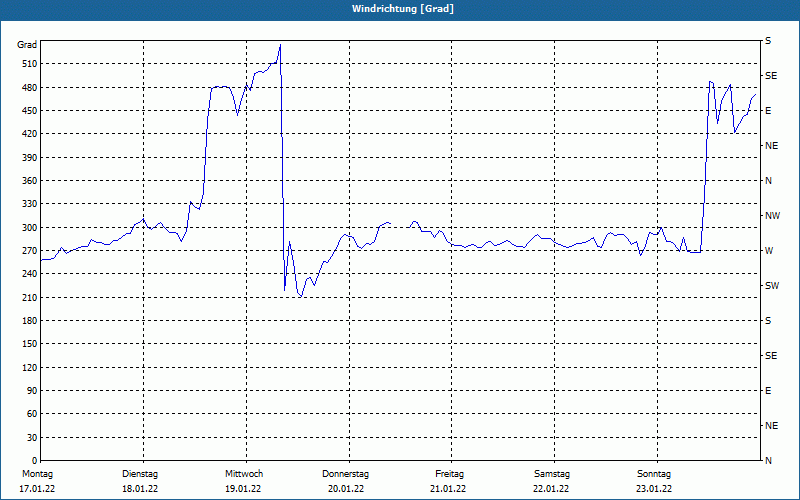The width and height of the screenshot is (800, 500).
Task: Select the 90 degree axis label
Action: pos(31,391)
